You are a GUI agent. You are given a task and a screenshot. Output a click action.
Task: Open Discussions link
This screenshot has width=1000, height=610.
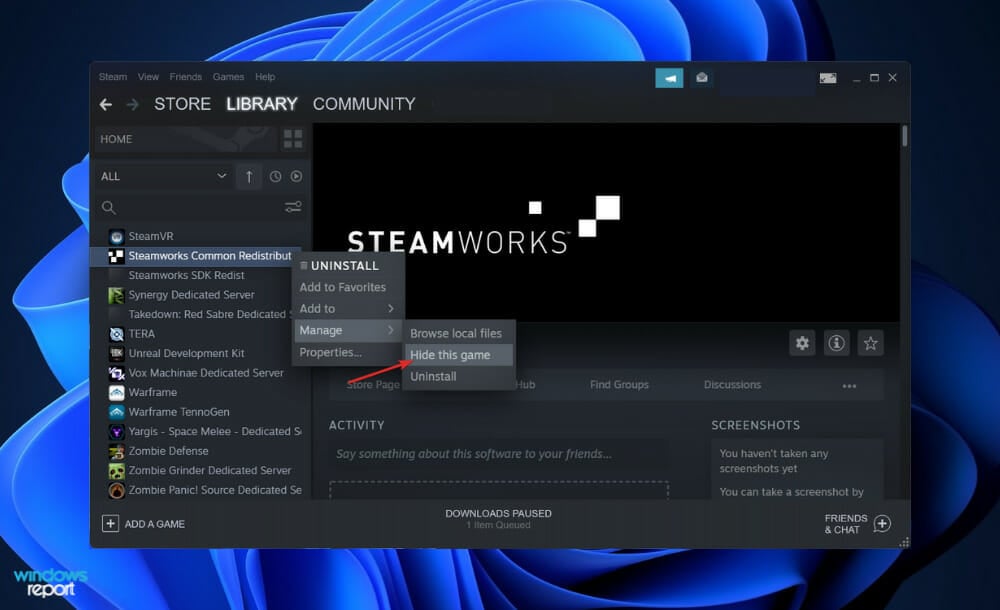(x=732, y=385)
